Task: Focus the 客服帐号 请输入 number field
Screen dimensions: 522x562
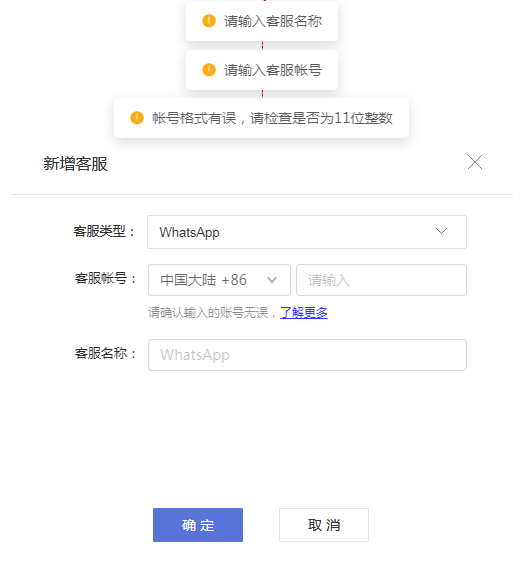Action: pyautogui.click(x=381, y=280)
